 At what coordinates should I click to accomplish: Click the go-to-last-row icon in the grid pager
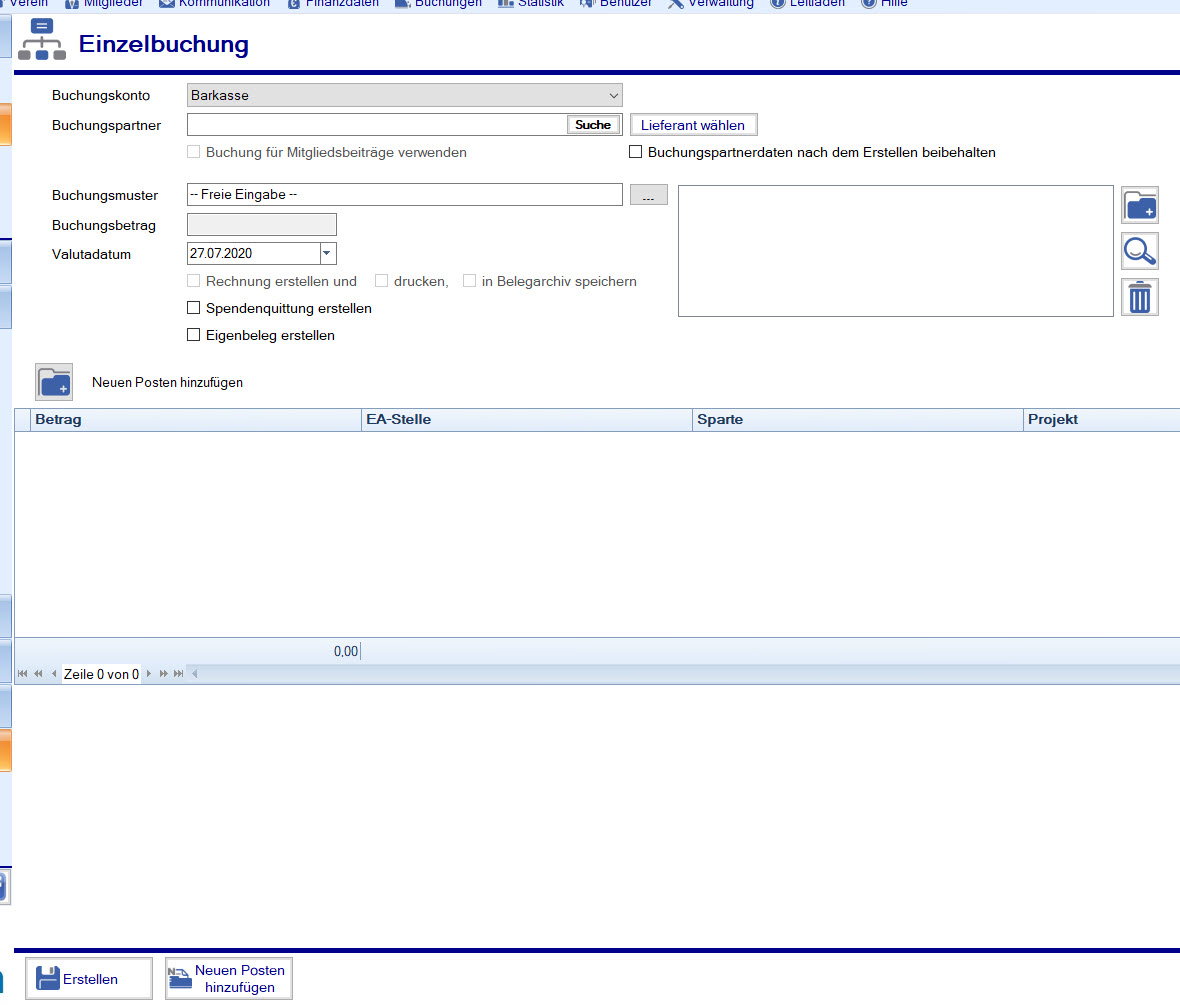pyautogui.click(x=180, y=673)
